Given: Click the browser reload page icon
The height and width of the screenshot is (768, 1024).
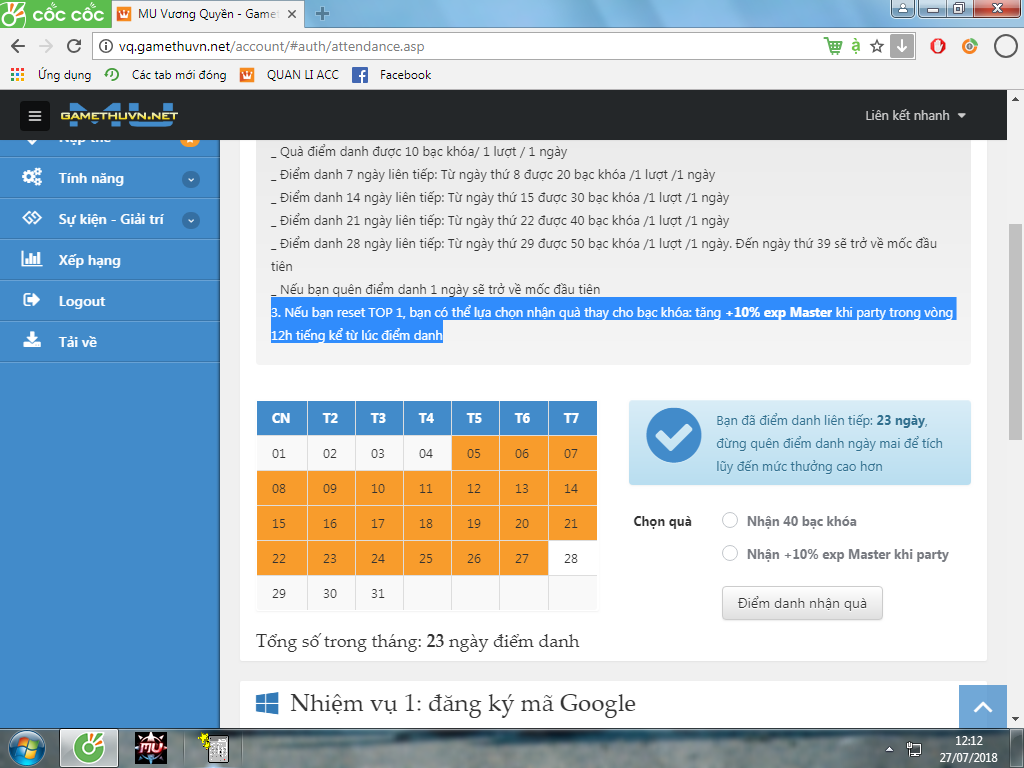Looking at the screenshot, I should 74,46.
